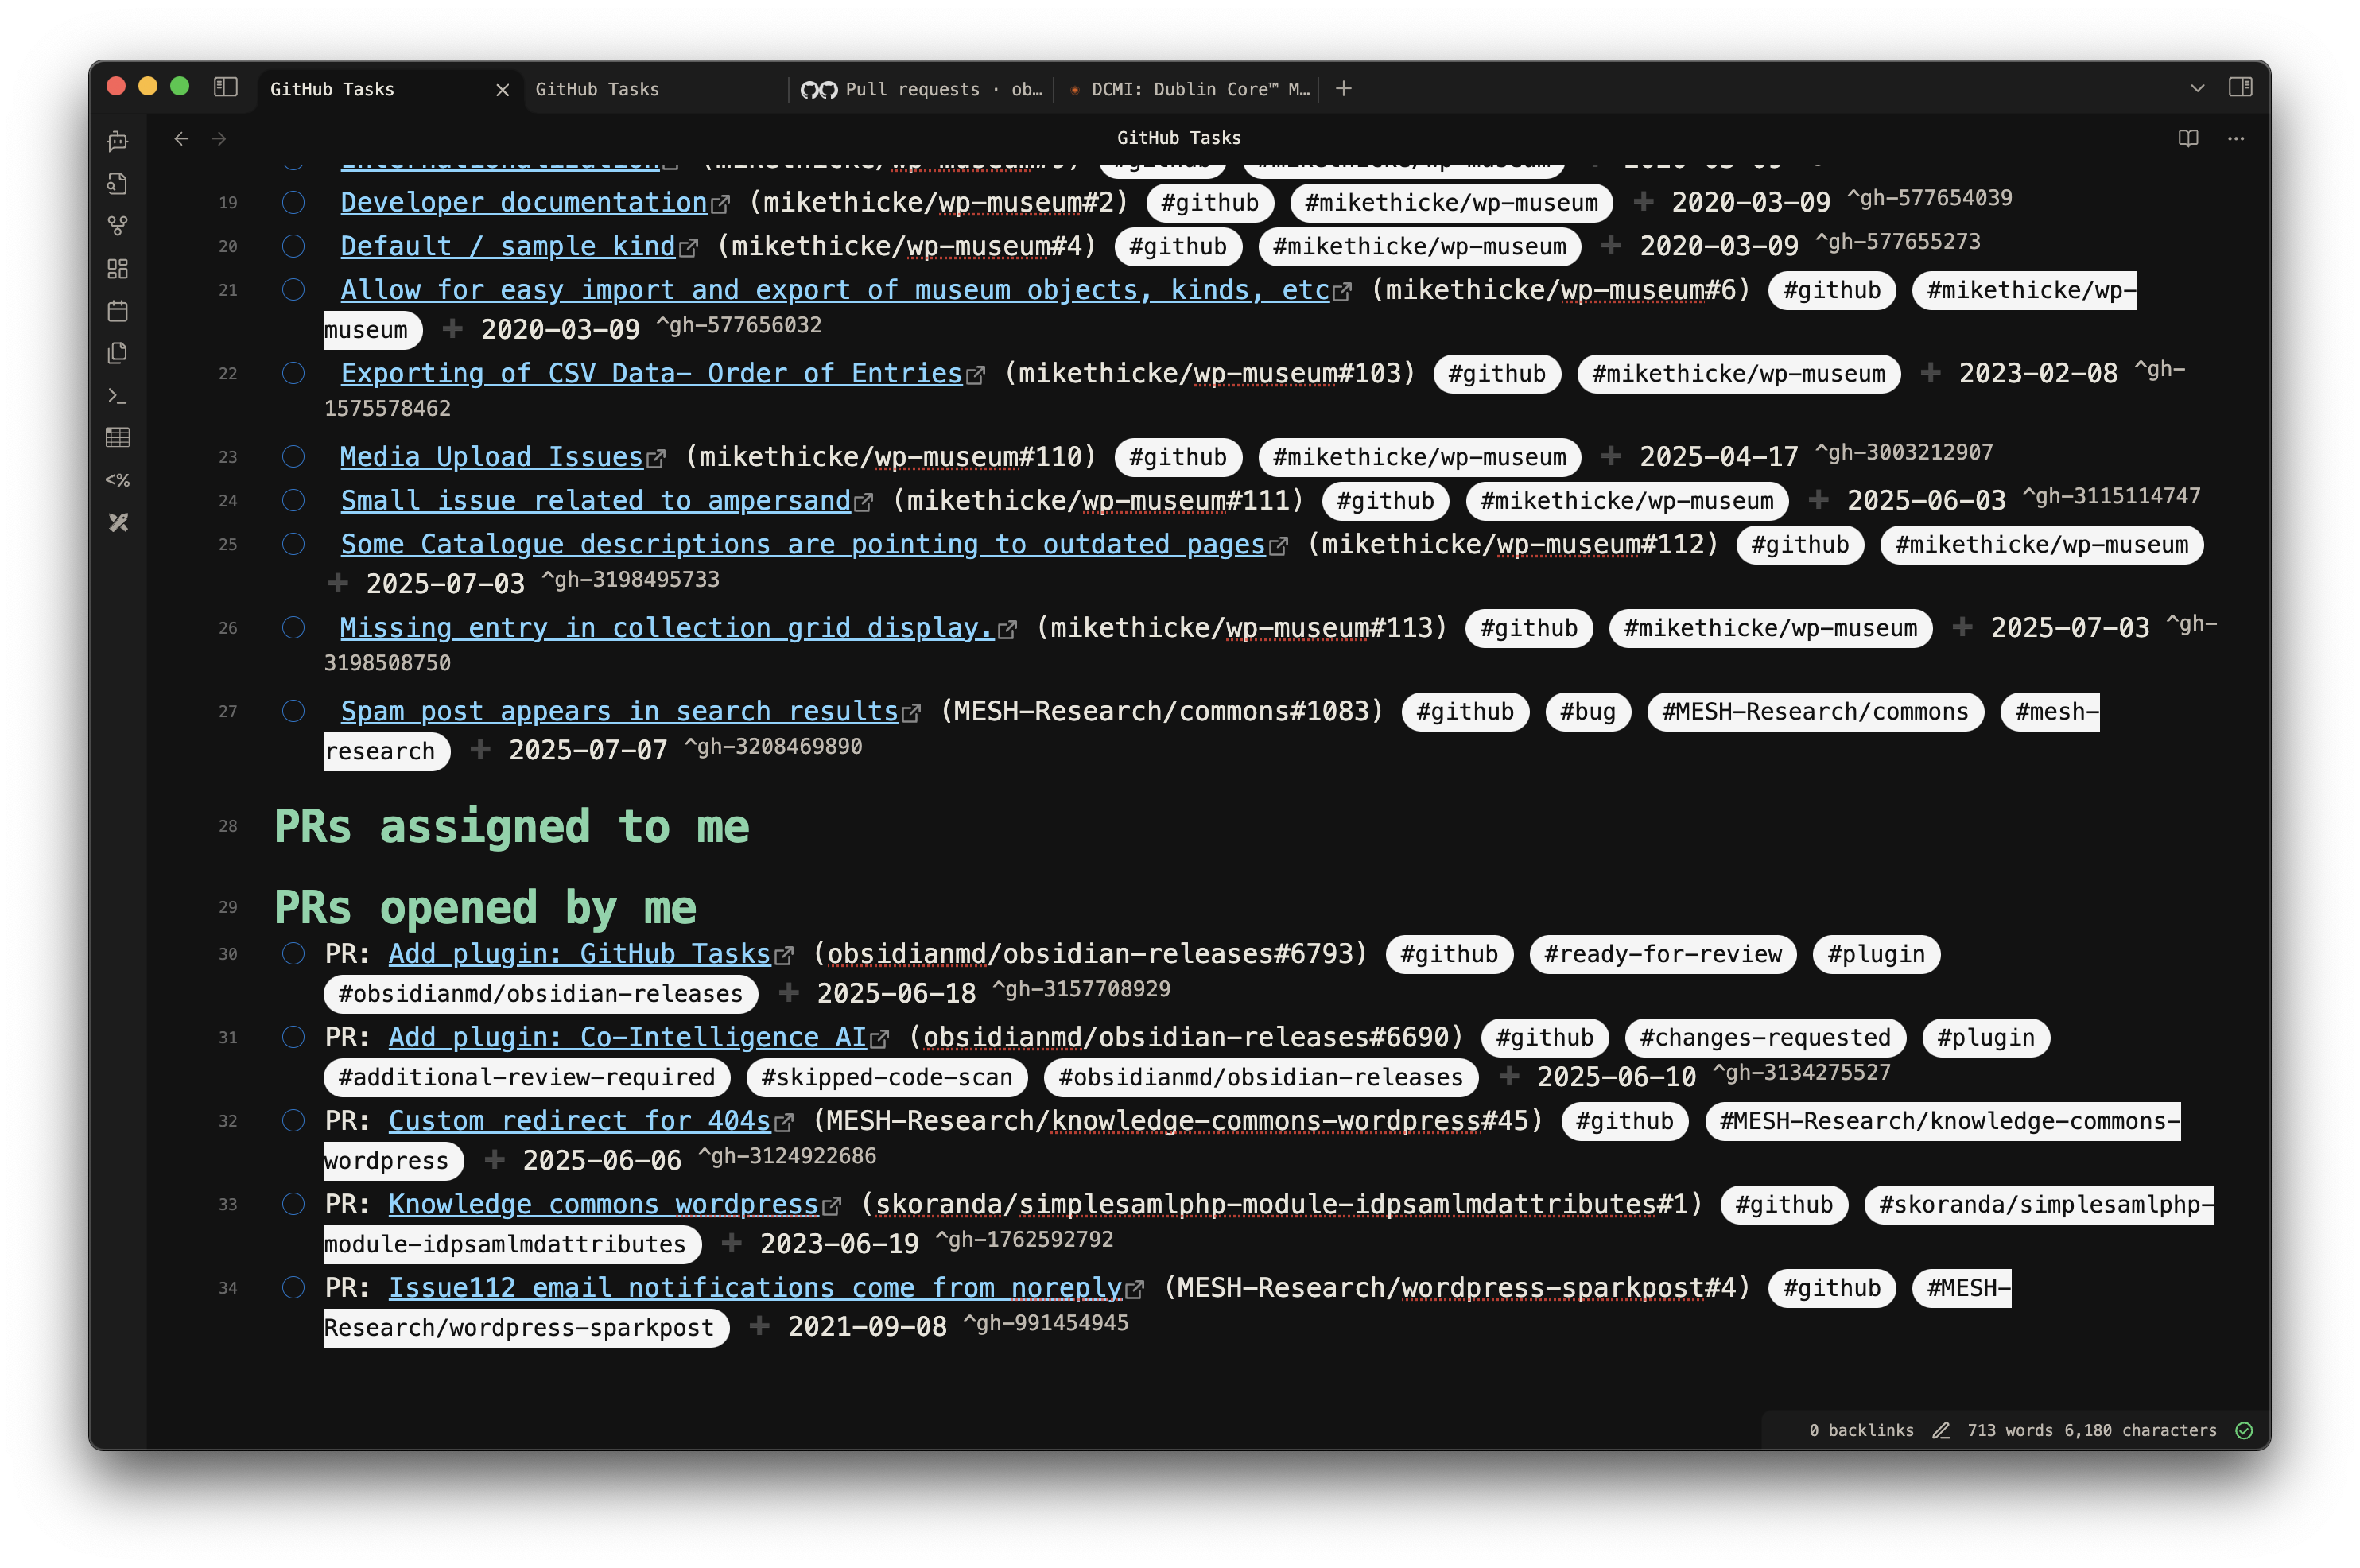The width and height of the screenshot is (2360, 1568).
Task: Check the Developer documentation task checkbox
Action: coord(293,203)
